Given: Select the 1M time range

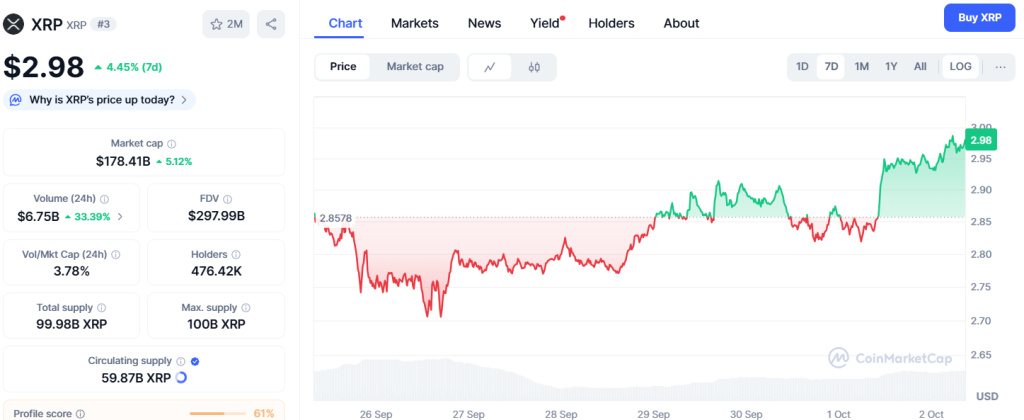Looking at the screenshot, I should tap(861, 67).
